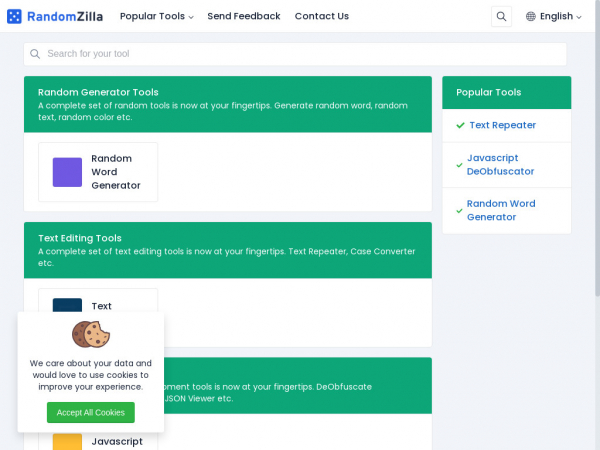Image resolution: width=600 pixels, height=450 pixels.
Task: Open the RandomZilla home link text
Action: pos(65,16)
